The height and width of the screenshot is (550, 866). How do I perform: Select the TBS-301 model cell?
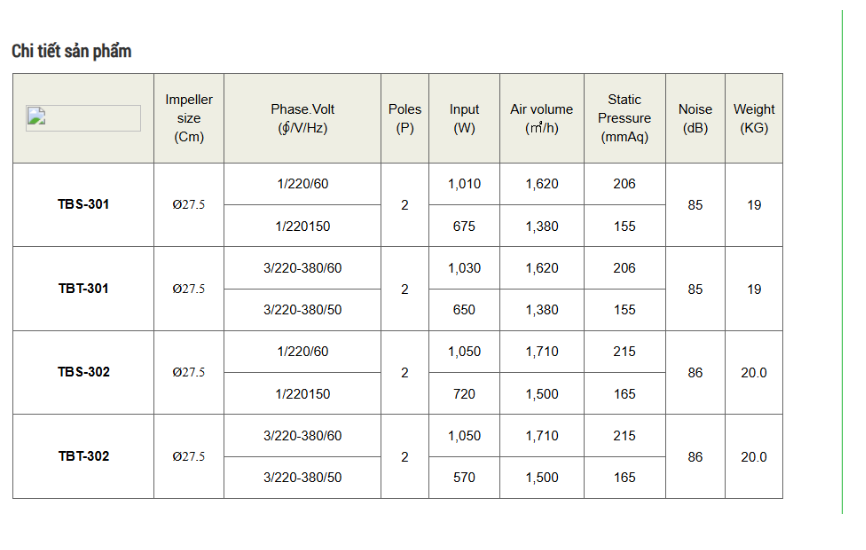click(x=83, y=205)
